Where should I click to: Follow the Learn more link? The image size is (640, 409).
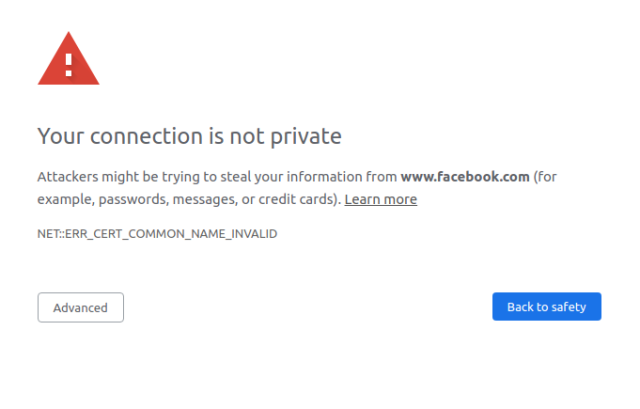click(x=380, y=199)
